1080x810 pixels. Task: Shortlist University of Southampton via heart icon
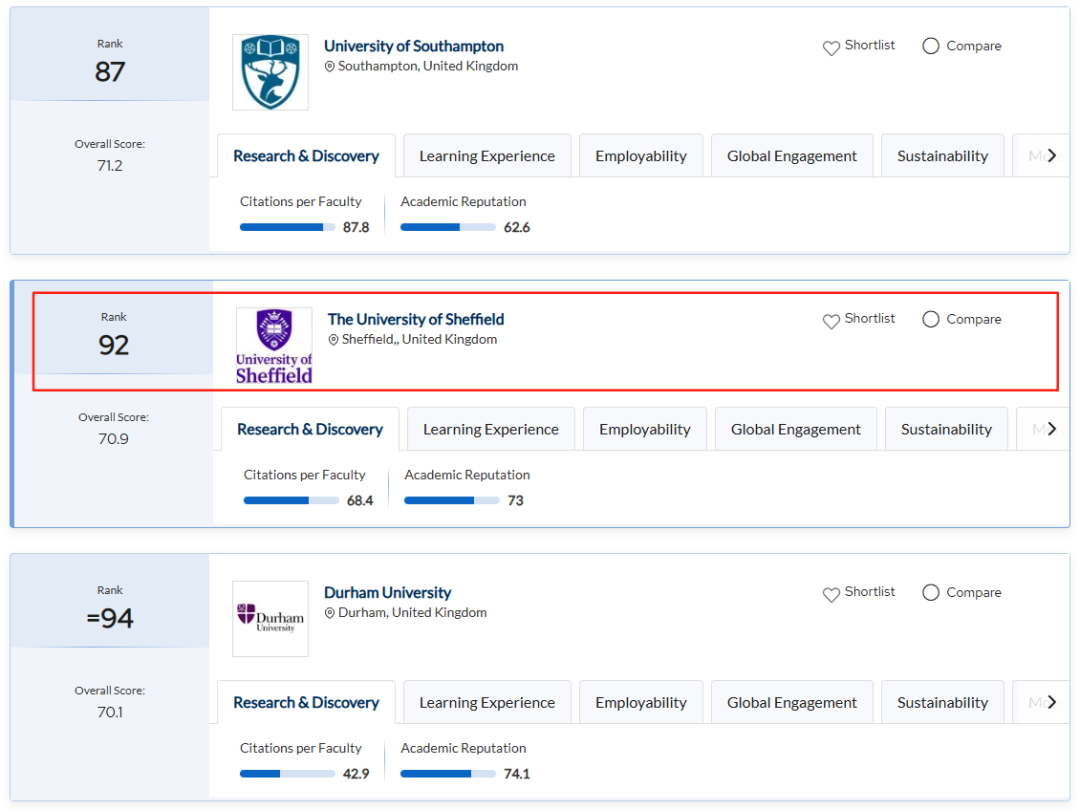coord(831,48)
